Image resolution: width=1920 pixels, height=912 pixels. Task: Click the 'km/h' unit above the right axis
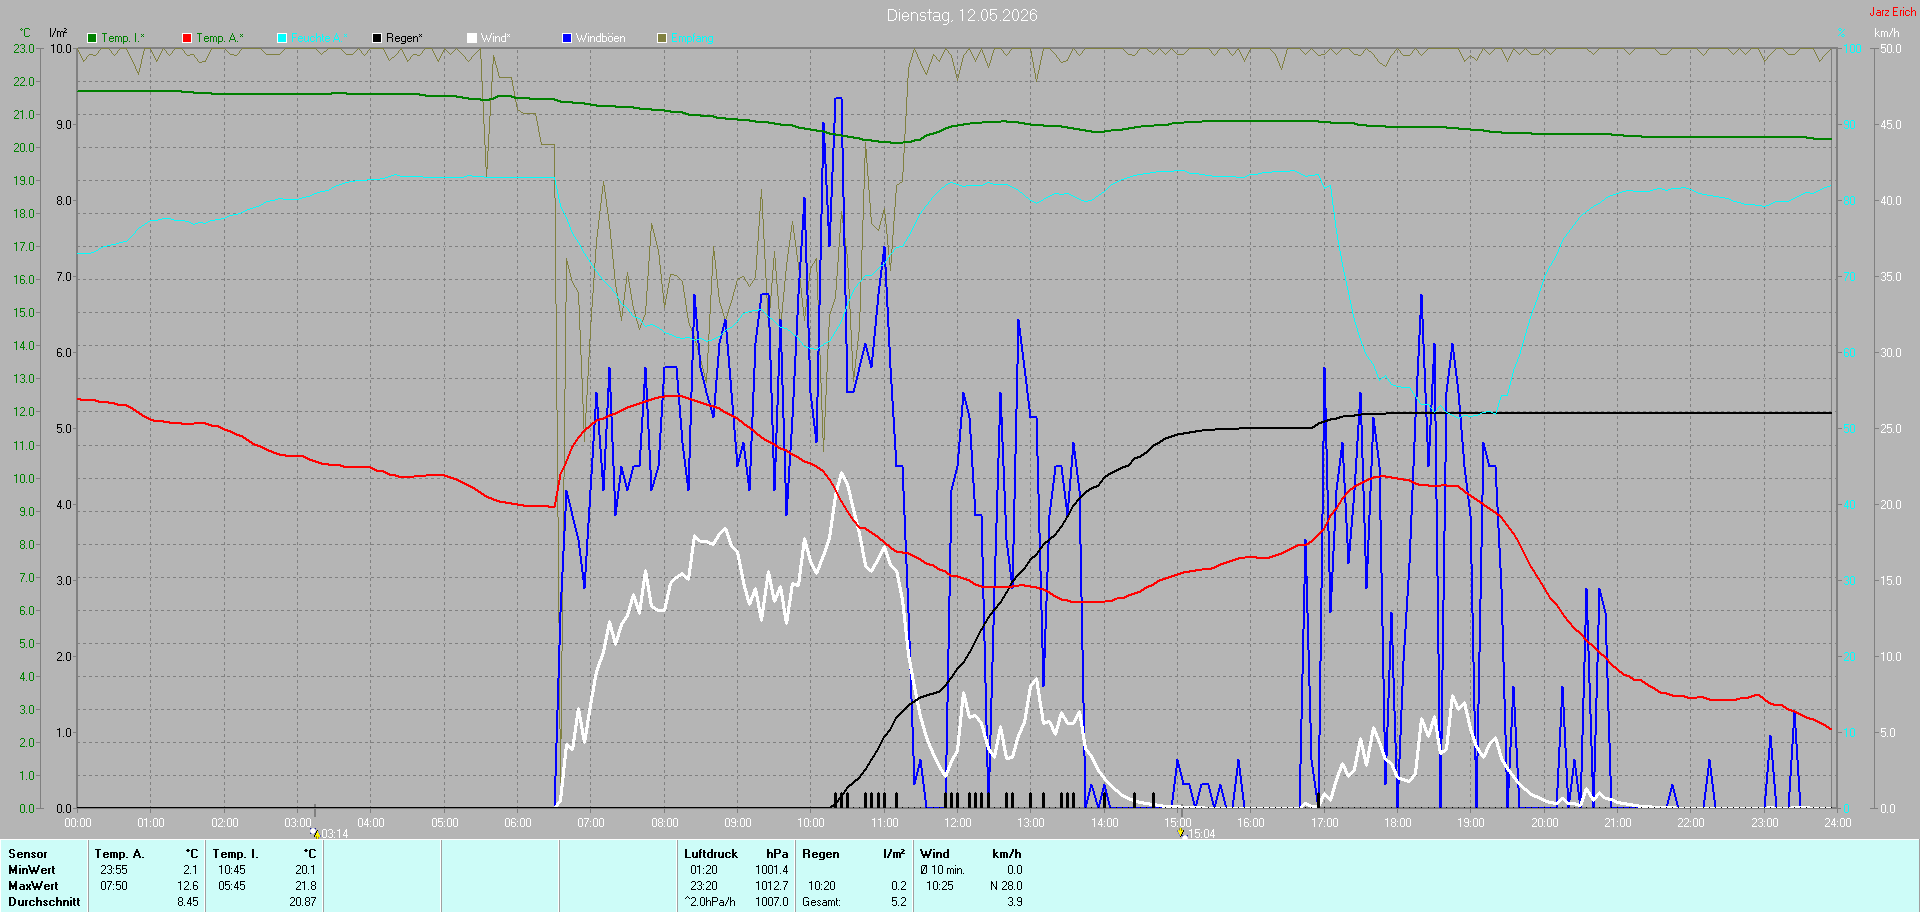click(1887, 33)
